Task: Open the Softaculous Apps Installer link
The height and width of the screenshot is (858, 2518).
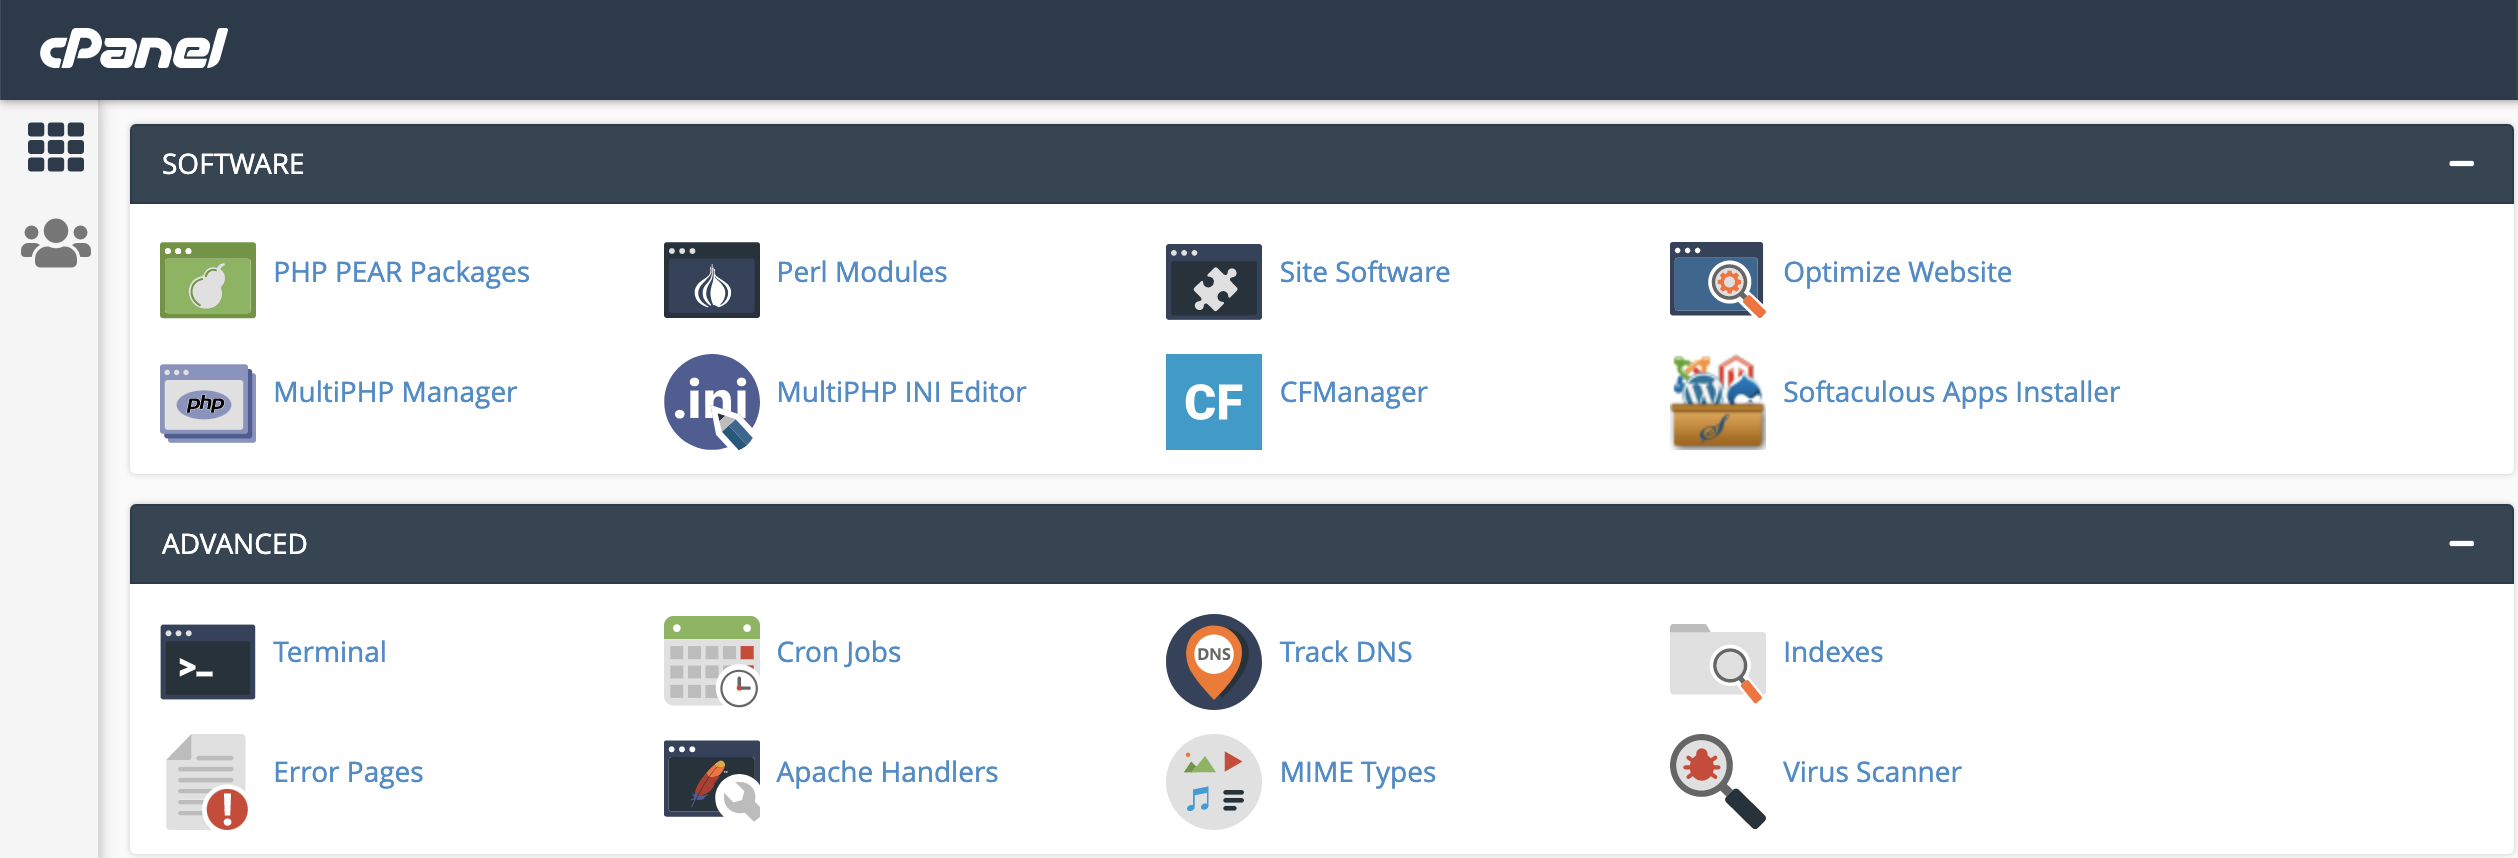Action: coord(1951,392)
